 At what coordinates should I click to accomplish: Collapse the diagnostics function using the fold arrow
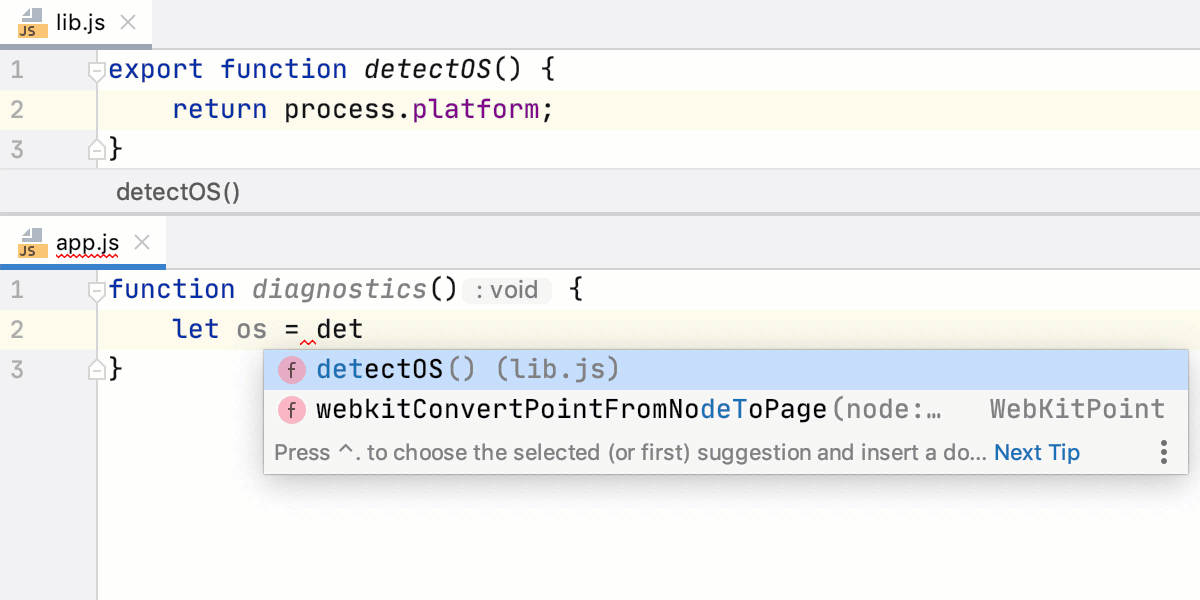pos(96,288)
